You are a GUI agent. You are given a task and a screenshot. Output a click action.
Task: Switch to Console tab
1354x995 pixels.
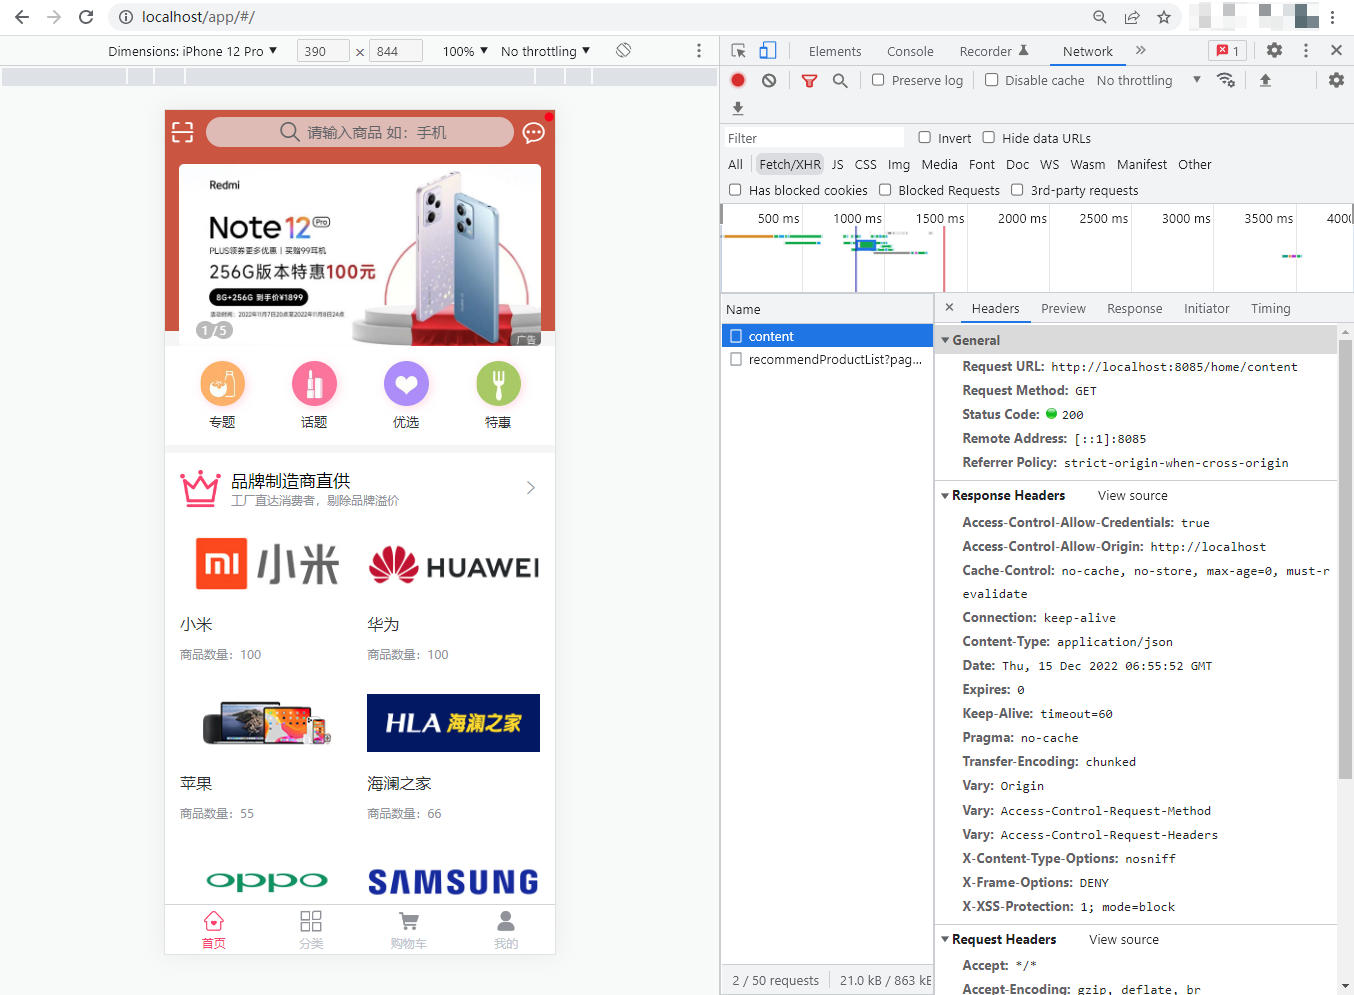click(x=910, y=51)
